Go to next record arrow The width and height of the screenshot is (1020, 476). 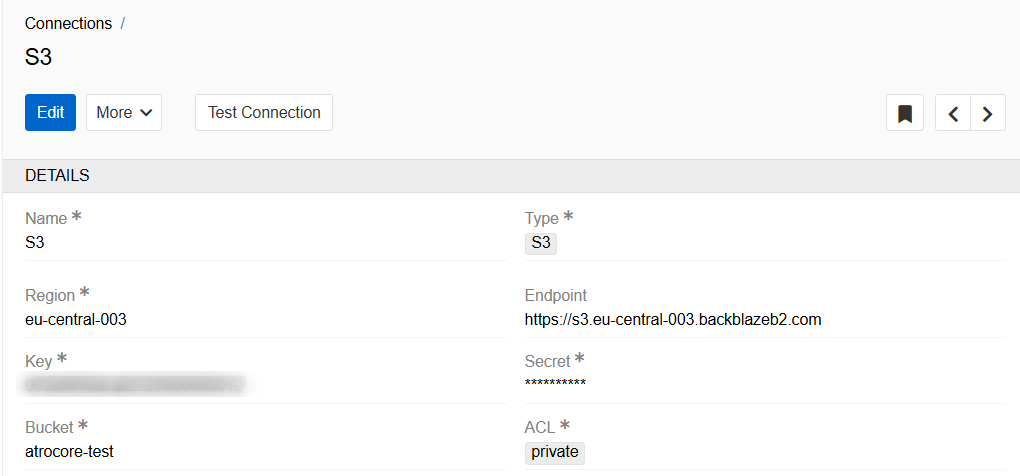click(988, 113)
